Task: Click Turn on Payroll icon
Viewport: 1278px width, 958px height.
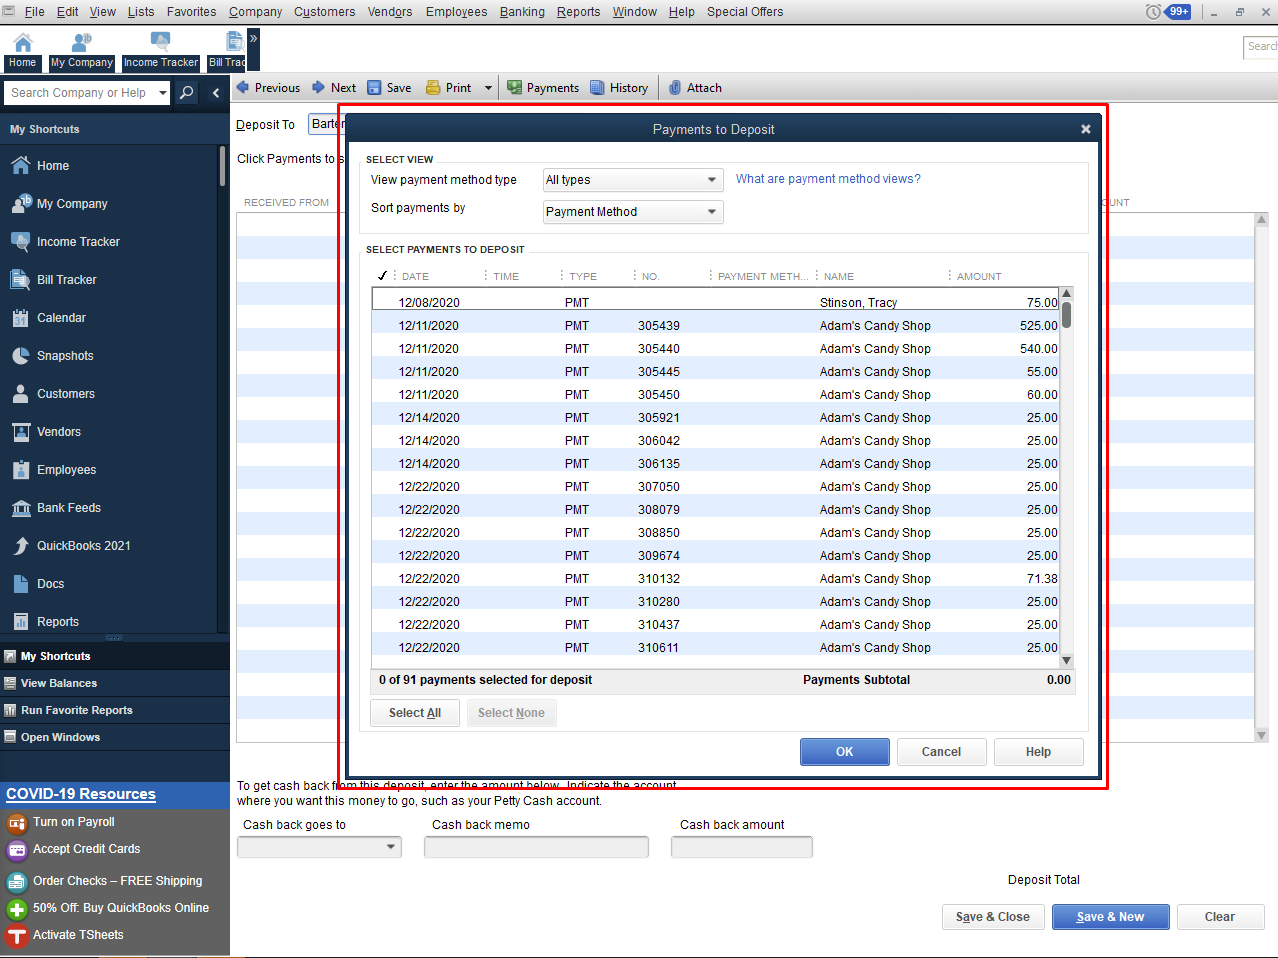Action: coord(16,823)
